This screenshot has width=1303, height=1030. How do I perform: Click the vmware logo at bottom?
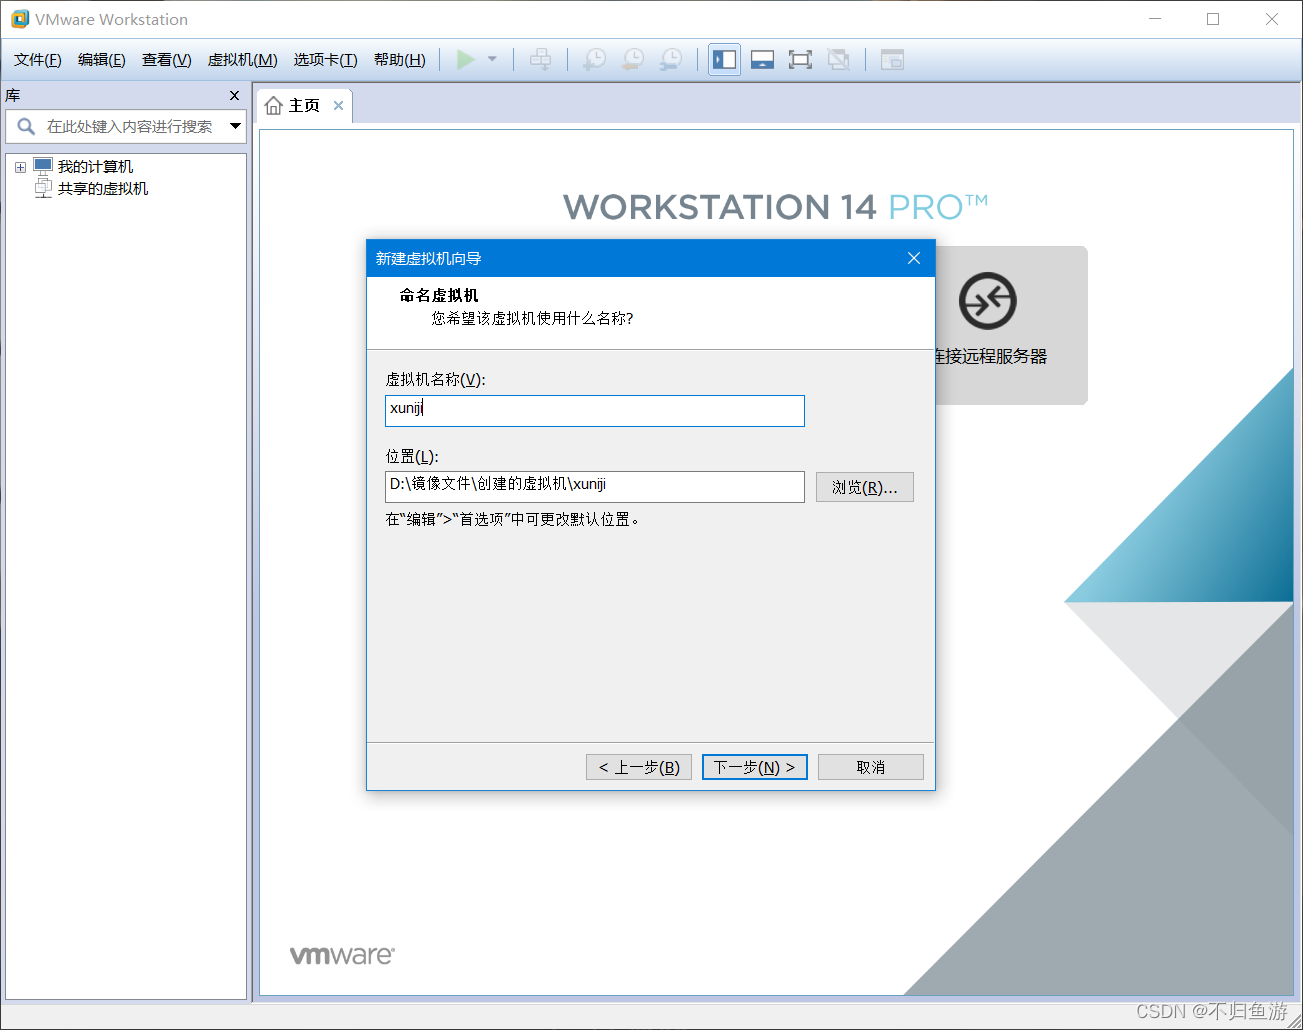click(x=342, y=955)
